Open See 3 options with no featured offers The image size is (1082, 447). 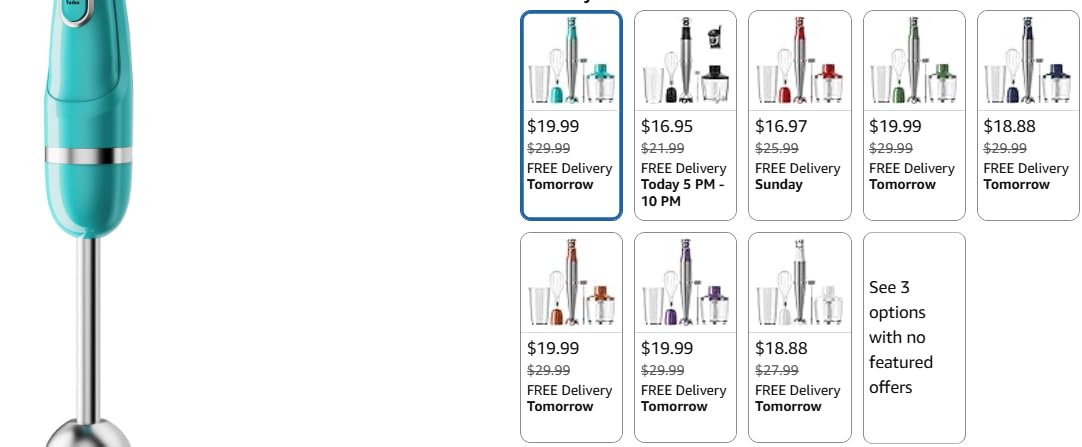914,337
